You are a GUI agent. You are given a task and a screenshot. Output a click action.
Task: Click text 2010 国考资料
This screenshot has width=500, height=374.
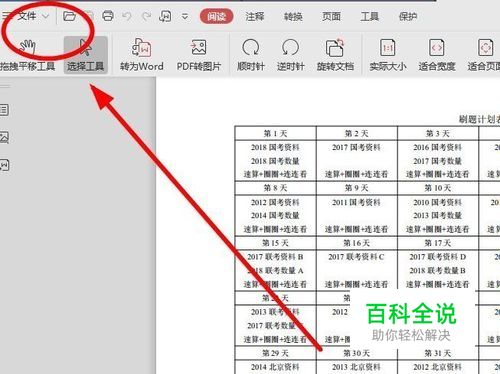coord(438,202)
